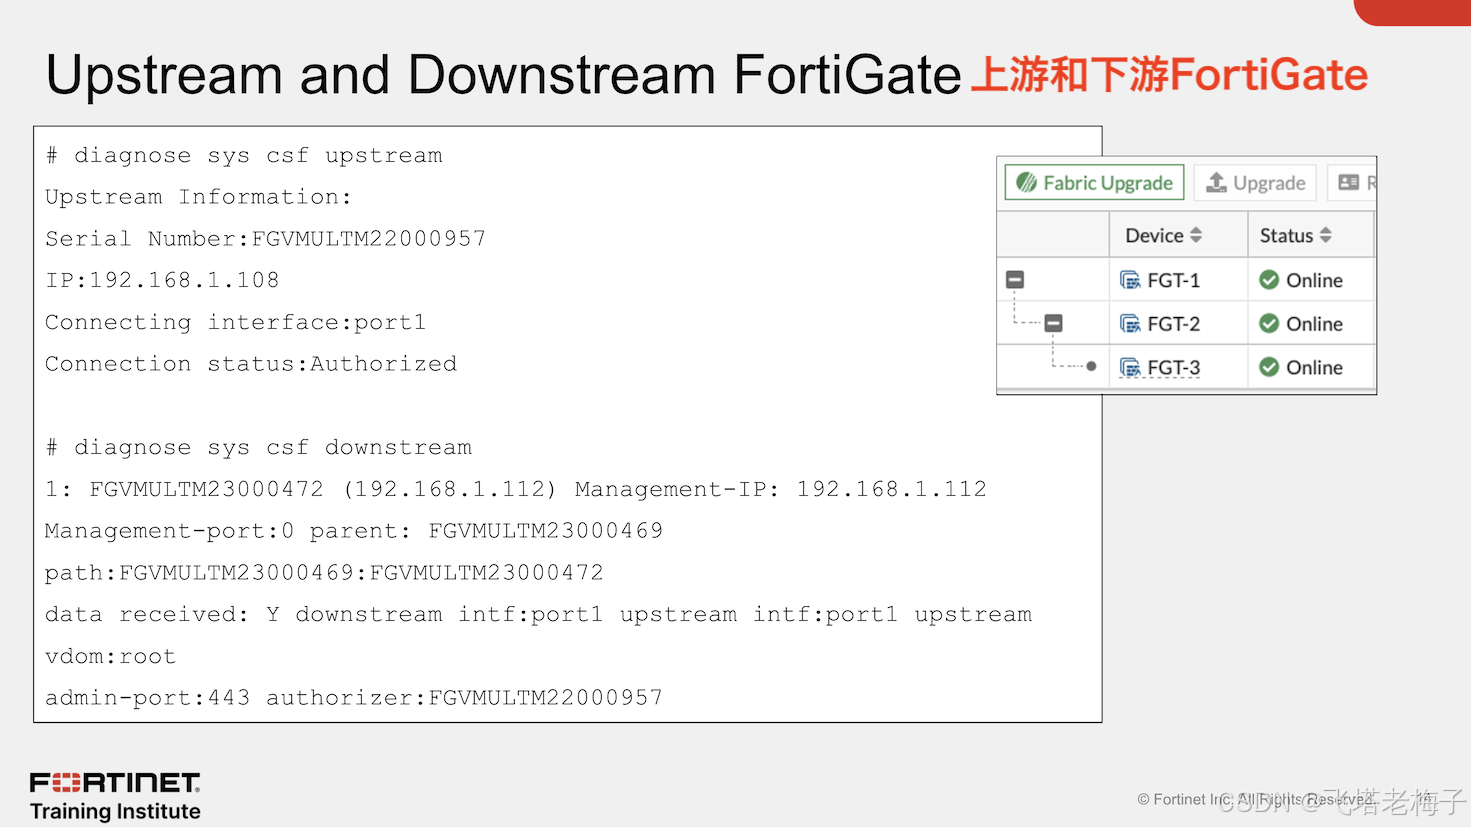Select the FGT-1 device name
The height and width of the screenshot is (828, 1471).
pyautogui.click(x=1173, y=281)
